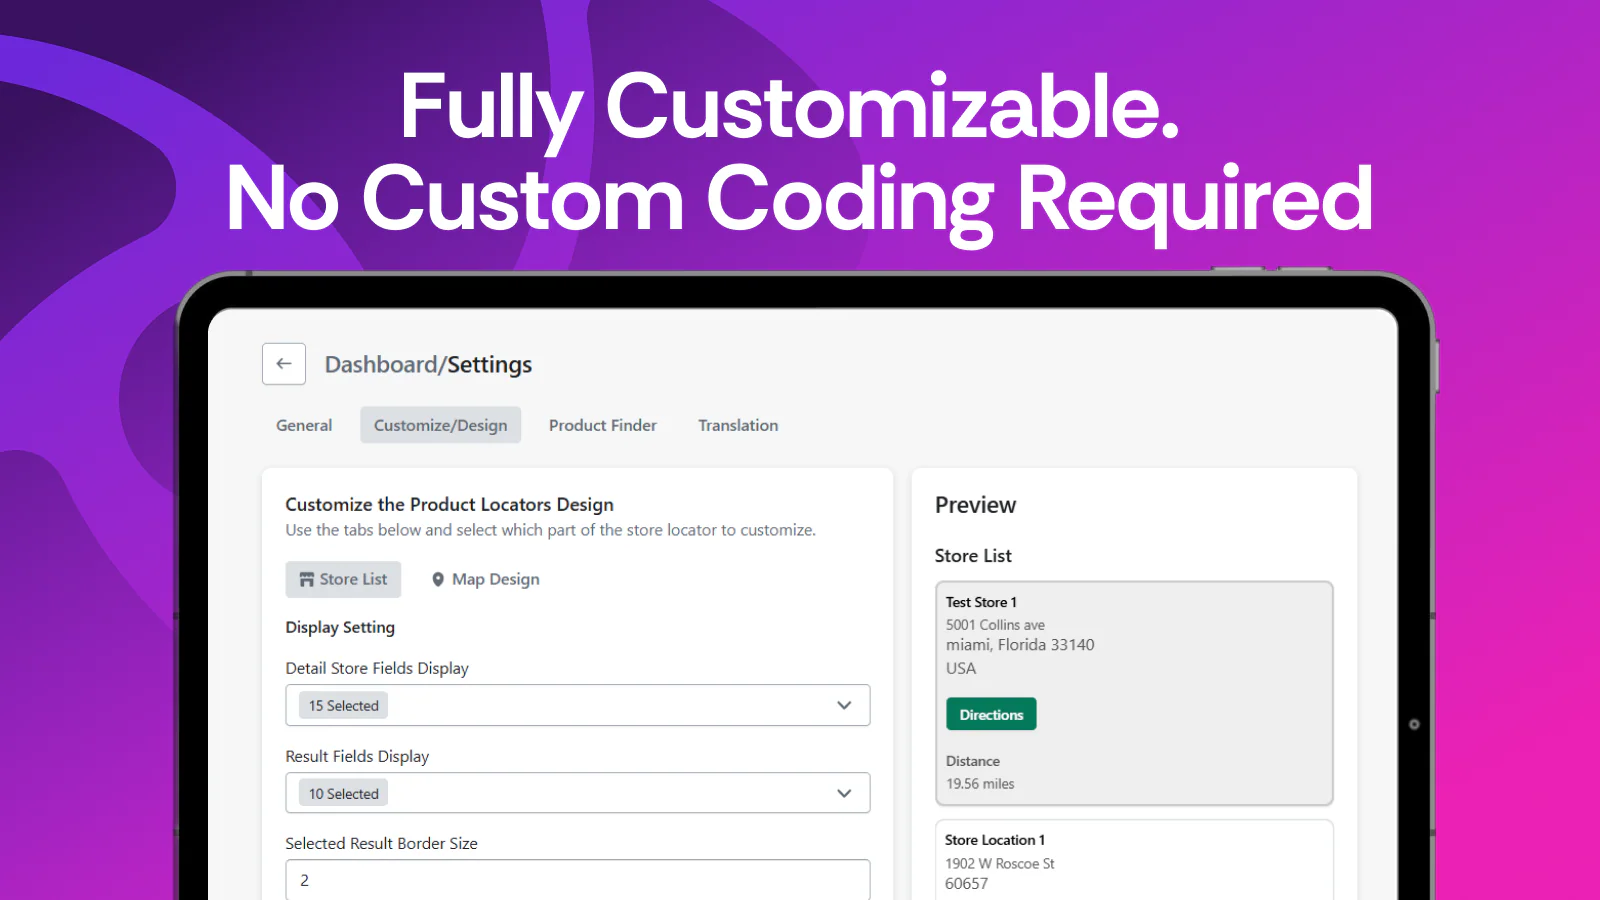Click the 10 Selected tag

pos(343,794)
